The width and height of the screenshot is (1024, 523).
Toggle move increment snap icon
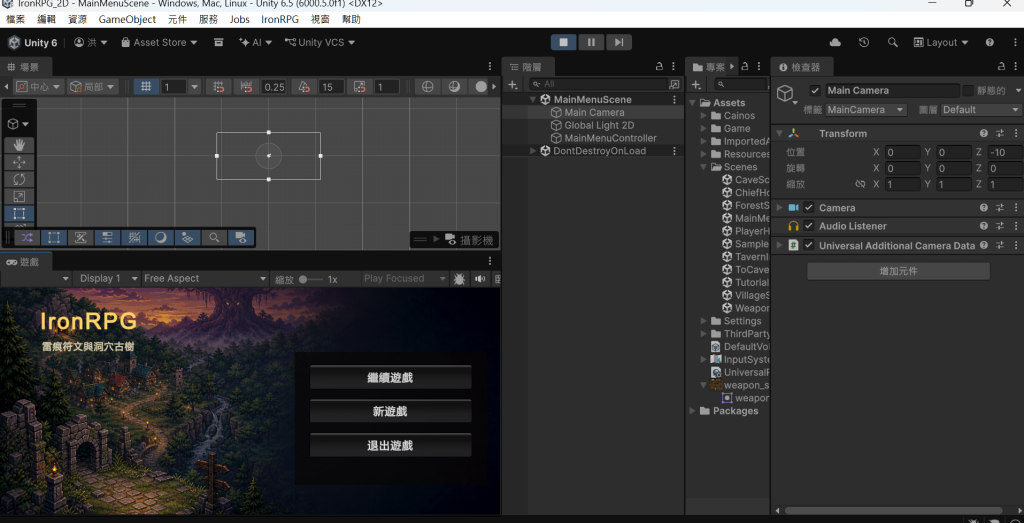247,86
